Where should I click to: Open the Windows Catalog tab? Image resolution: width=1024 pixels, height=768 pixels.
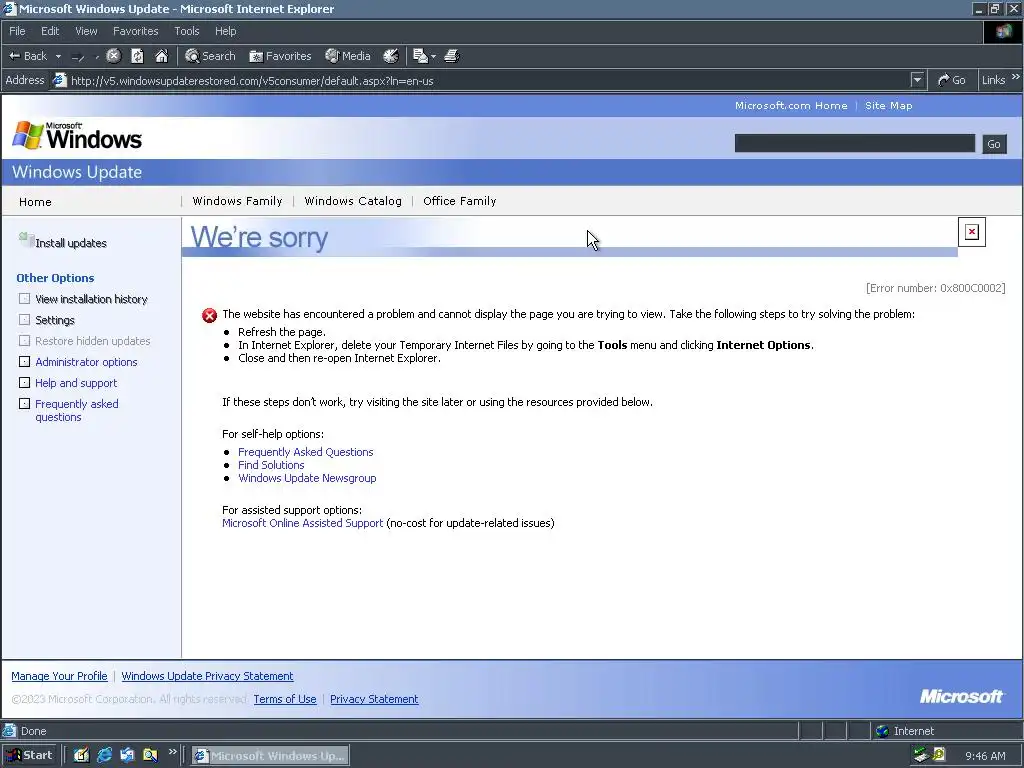[x=353, y=201]
